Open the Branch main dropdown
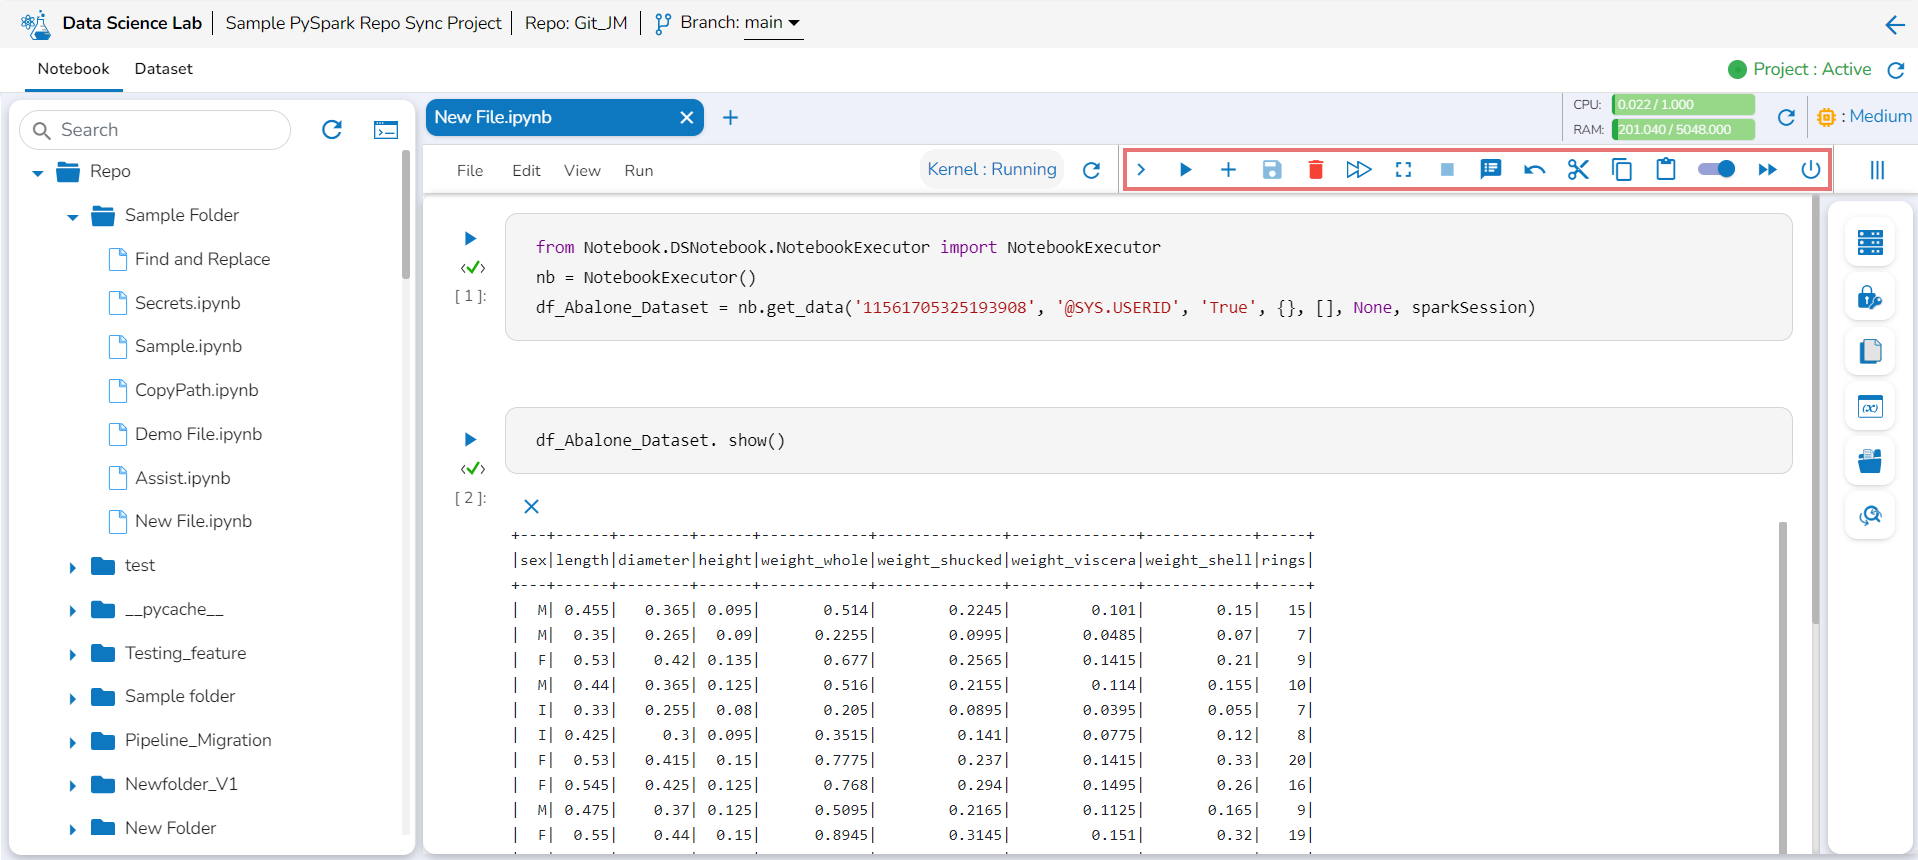Viewport: 1918px width, 860px height. (772, 23)
